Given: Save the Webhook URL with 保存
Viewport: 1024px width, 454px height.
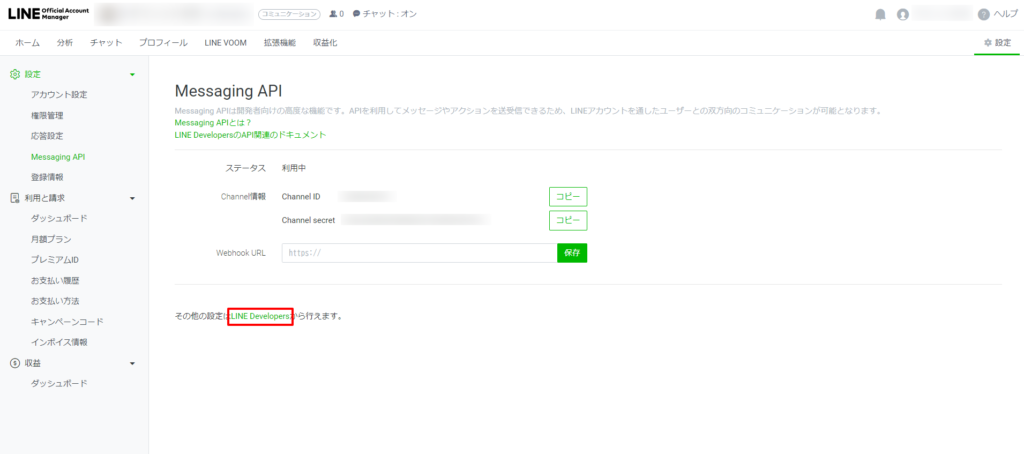Looking at the screenshot, I should pos(572,253).
